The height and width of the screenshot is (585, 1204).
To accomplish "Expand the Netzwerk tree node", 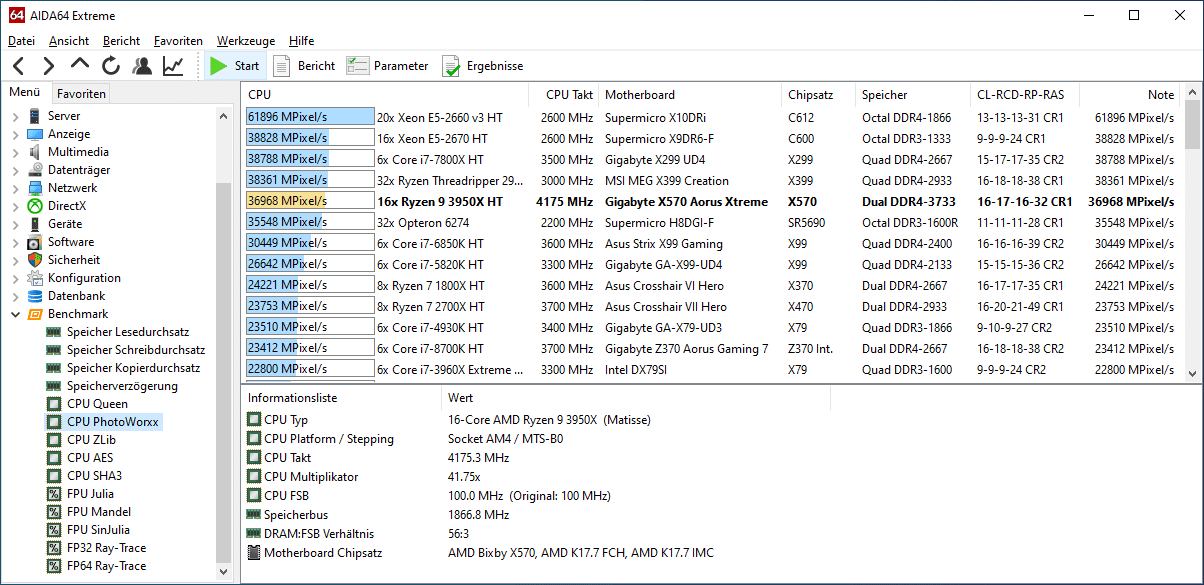I will click(x=15, y=188).
